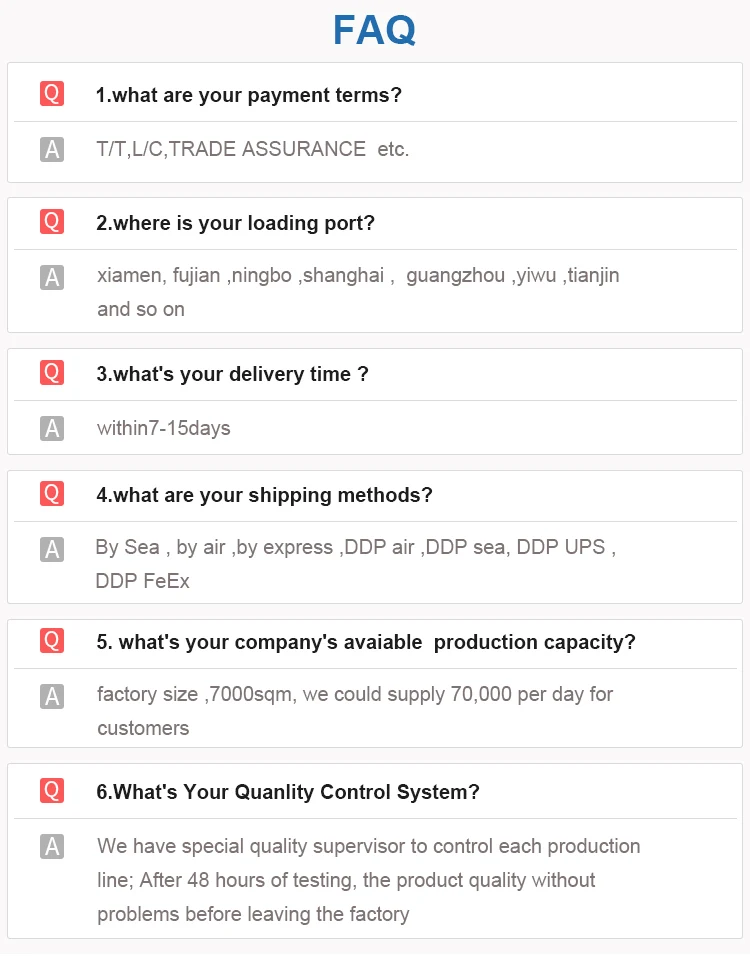The height and width of the screenshot is (971, 750).
Task: Click the red Q icon for delivery time question
Action: [x=52, y=373]
